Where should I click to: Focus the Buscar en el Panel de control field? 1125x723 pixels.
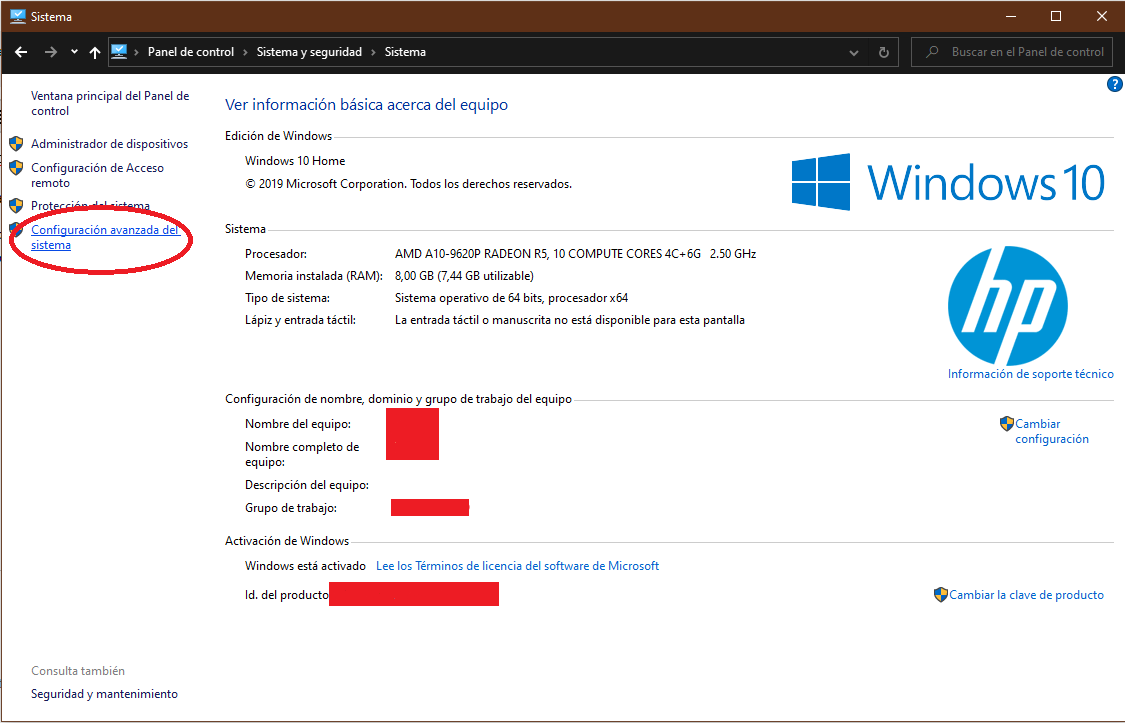[1012, 52]
